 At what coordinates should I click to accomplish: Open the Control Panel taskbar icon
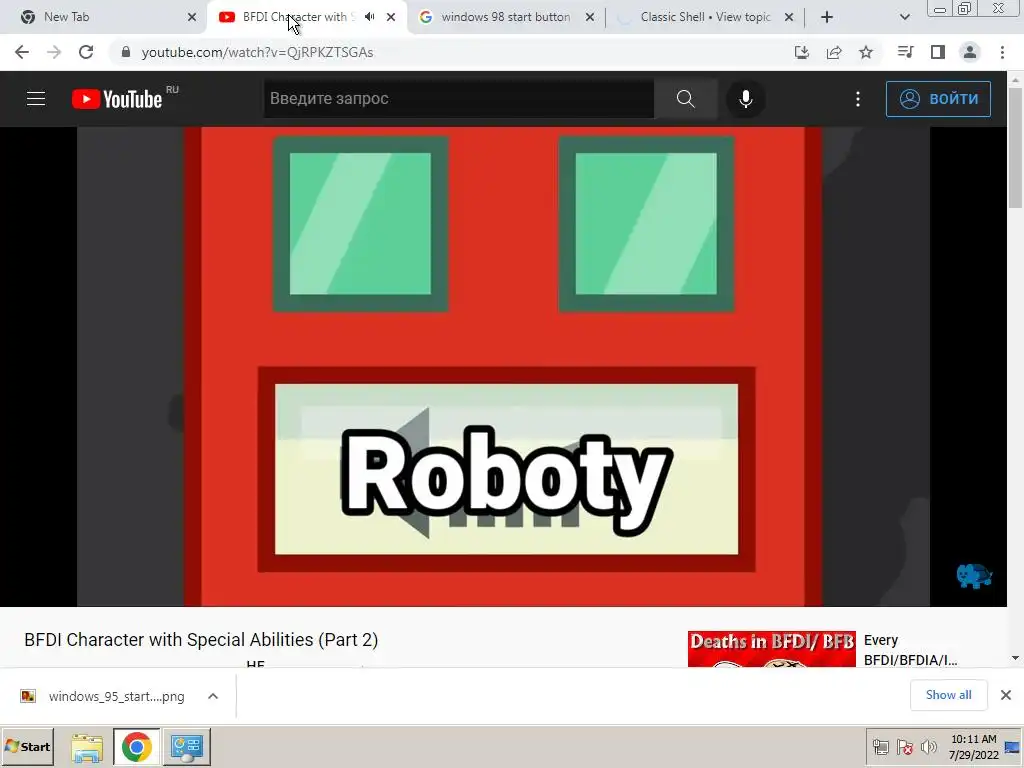click(x=187, y=747)
